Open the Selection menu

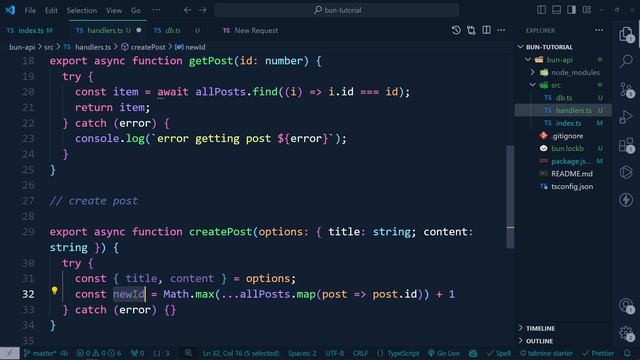pyautogui.click(x=82, y=10)
